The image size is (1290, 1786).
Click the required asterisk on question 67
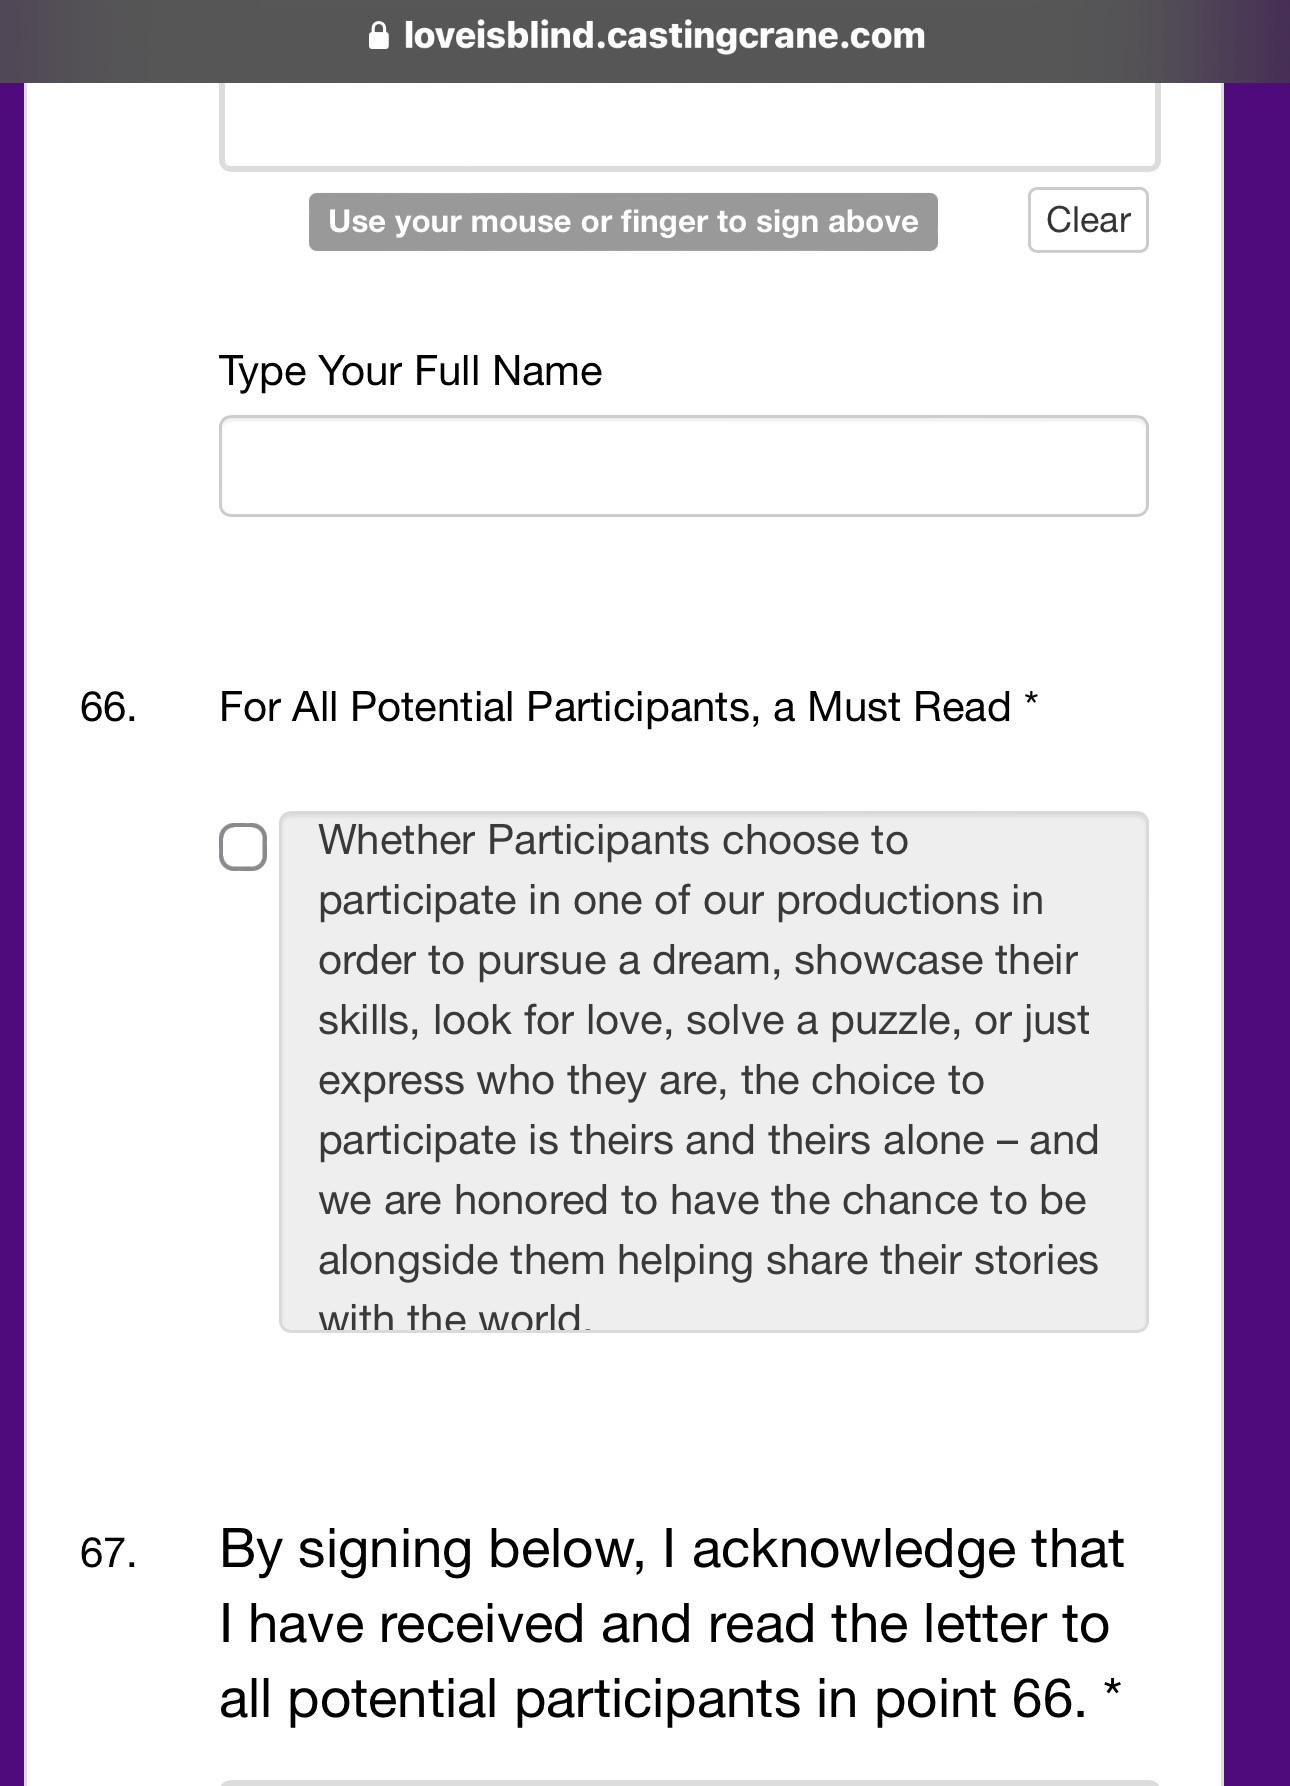1111,1692
